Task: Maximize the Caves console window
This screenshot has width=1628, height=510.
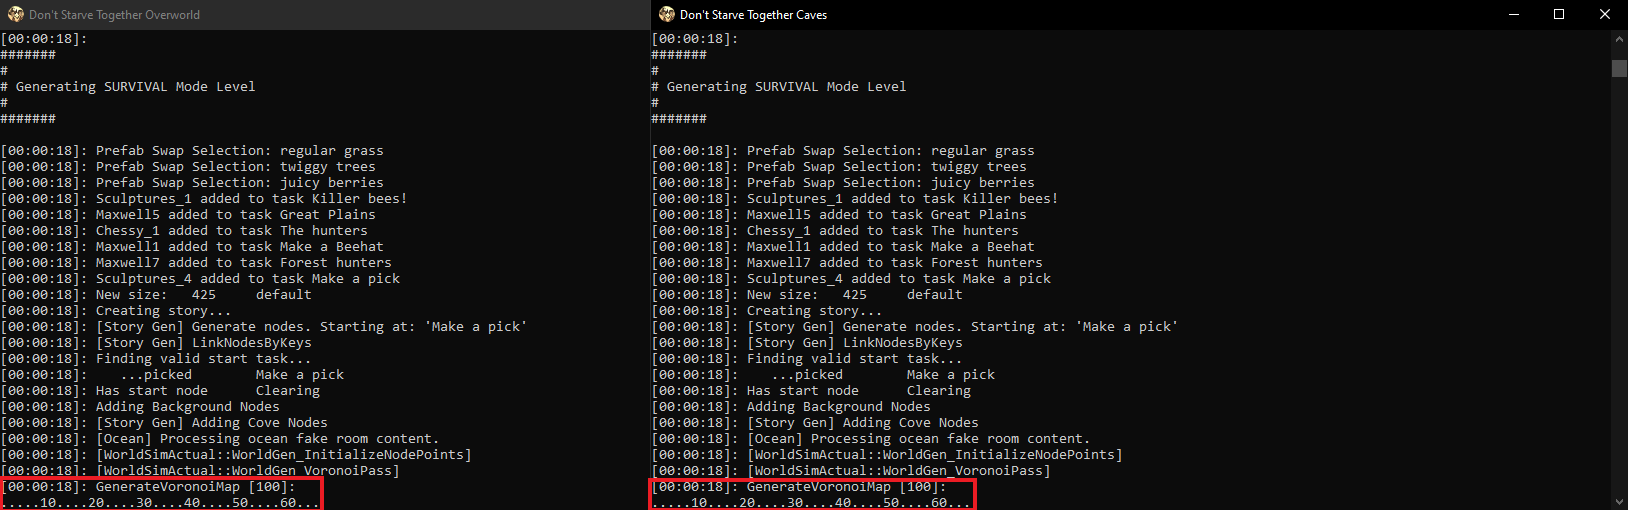Action: tap(1559, 14)
